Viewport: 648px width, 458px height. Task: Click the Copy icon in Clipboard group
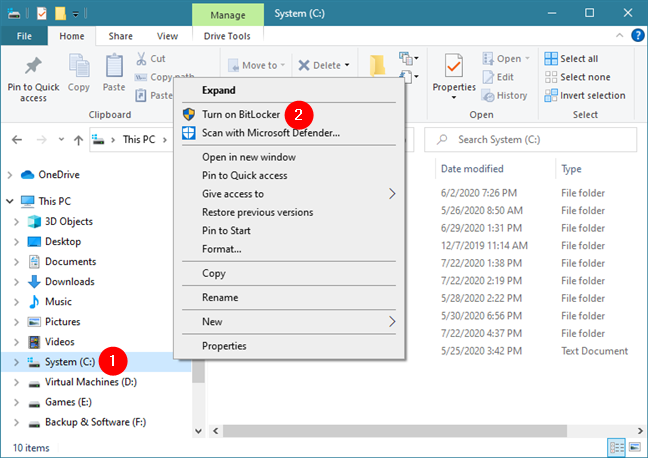(79, 65)
